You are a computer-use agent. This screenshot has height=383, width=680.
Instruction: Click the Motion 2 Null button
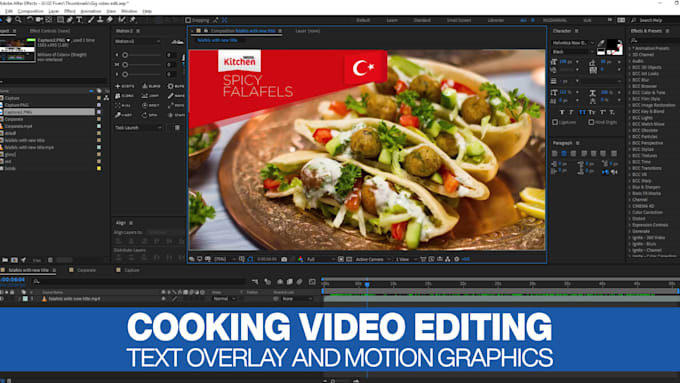point(124,105)
